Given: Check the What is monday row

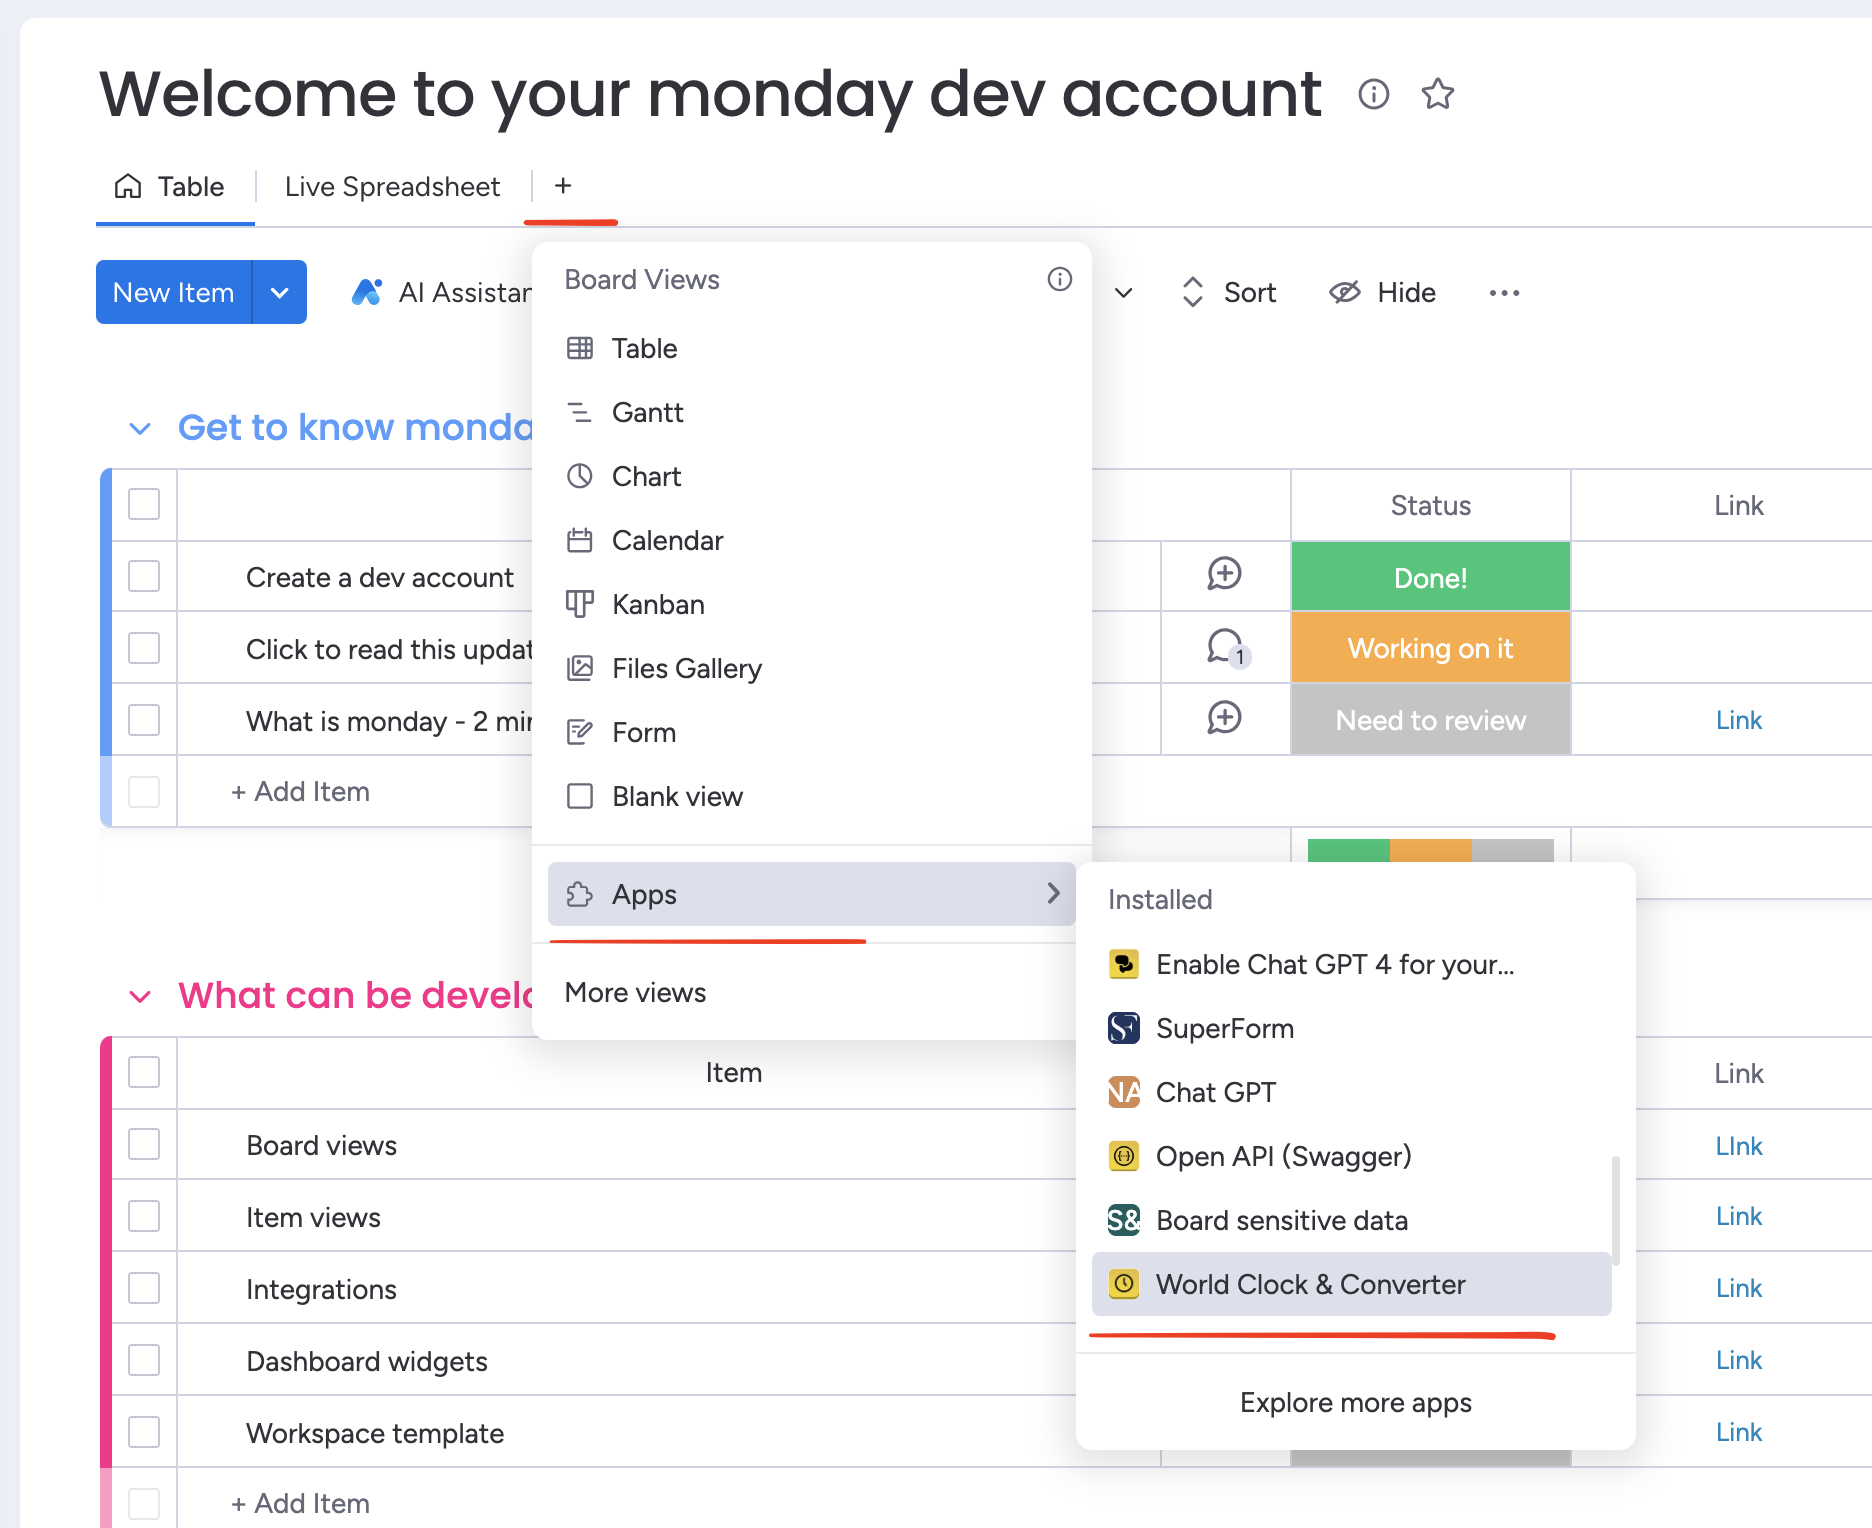Looking at the screenshot, I should point(144,720).
